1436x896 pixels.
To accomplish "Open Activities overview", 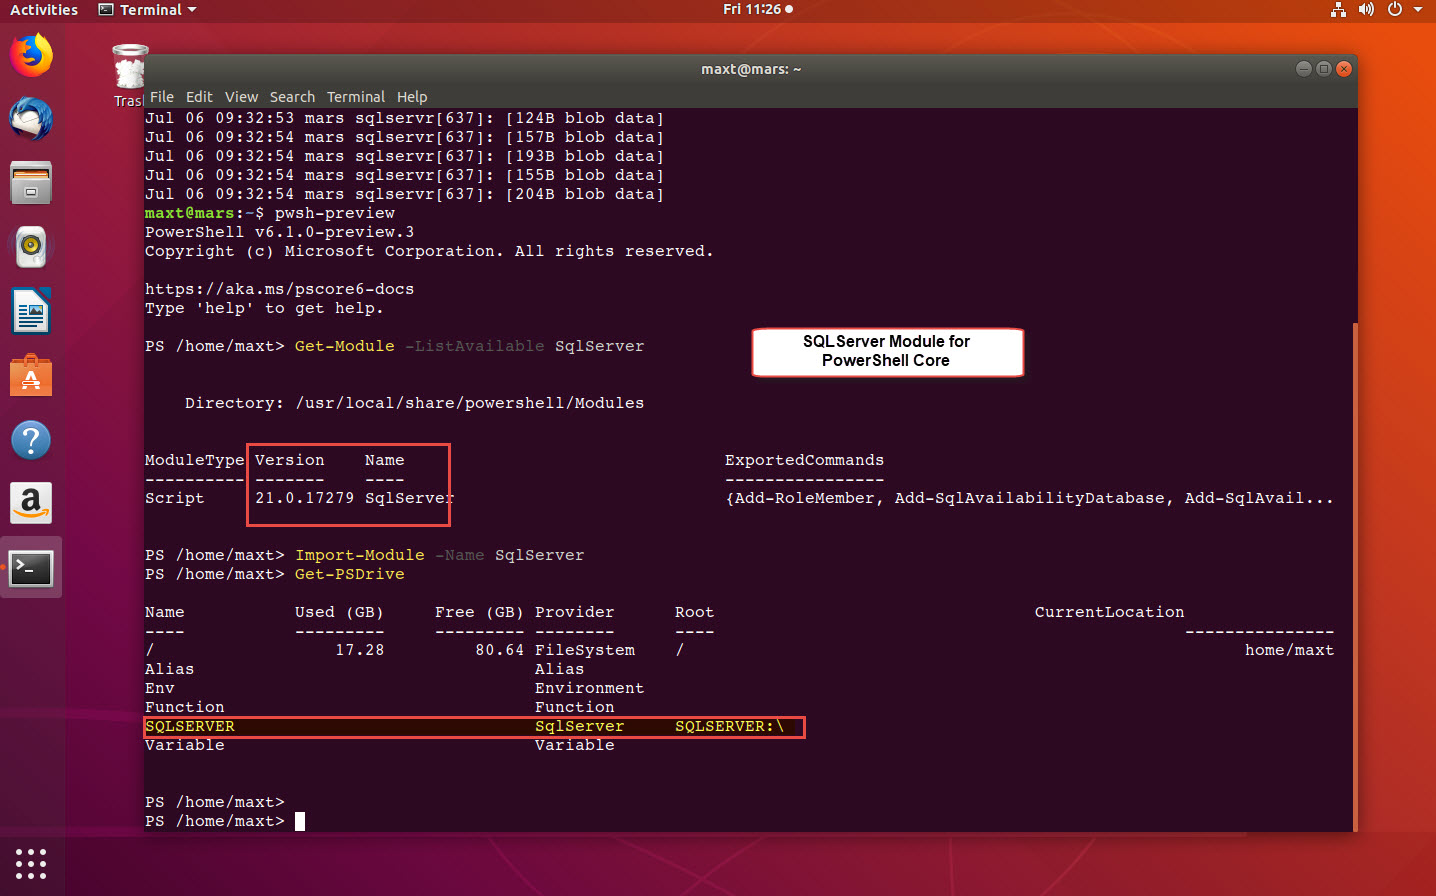I will coord(44,10).
